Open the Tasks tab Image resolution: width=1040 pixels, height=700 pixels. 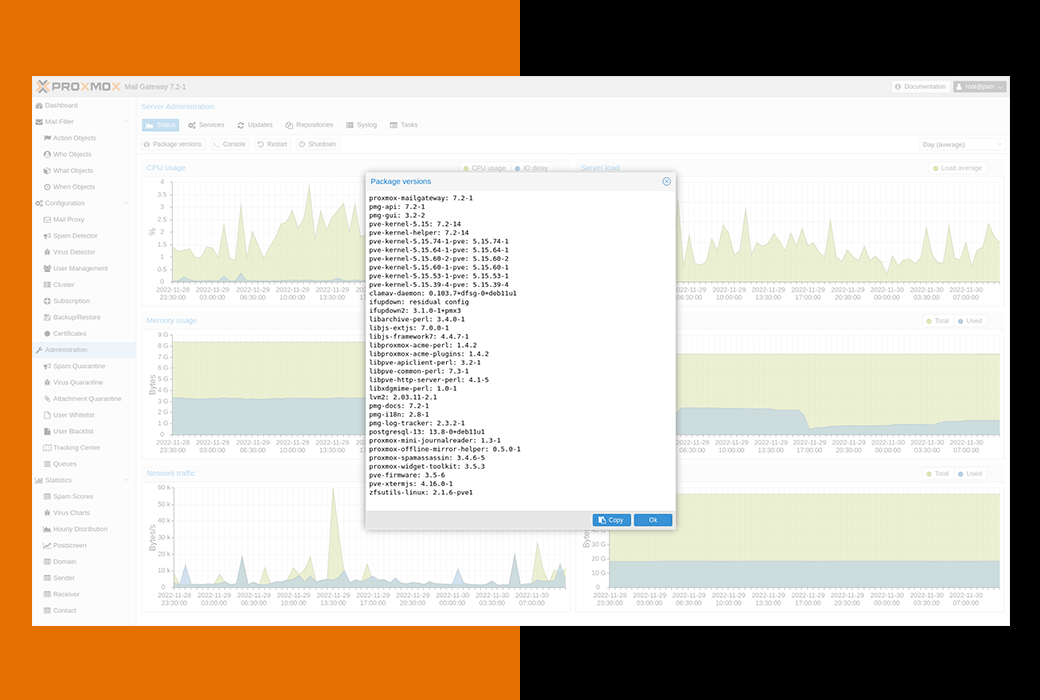(404, 125)
